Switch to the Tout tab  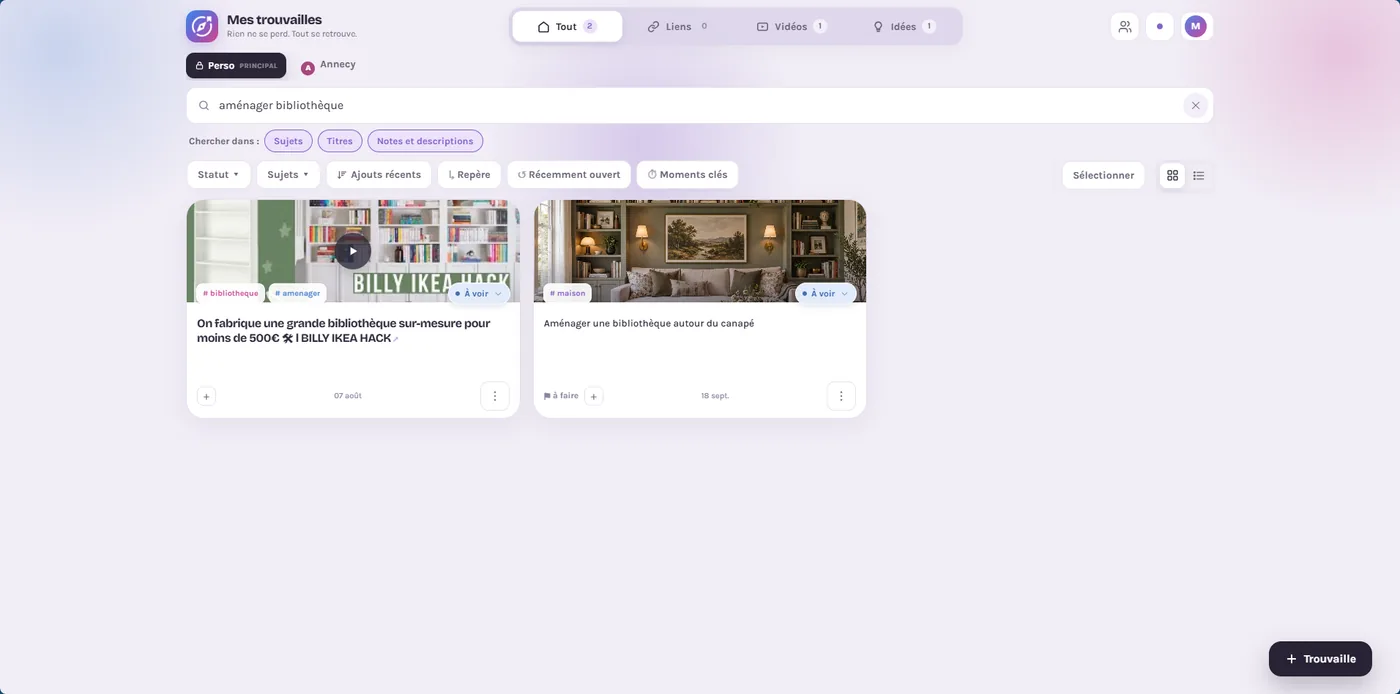567,27
